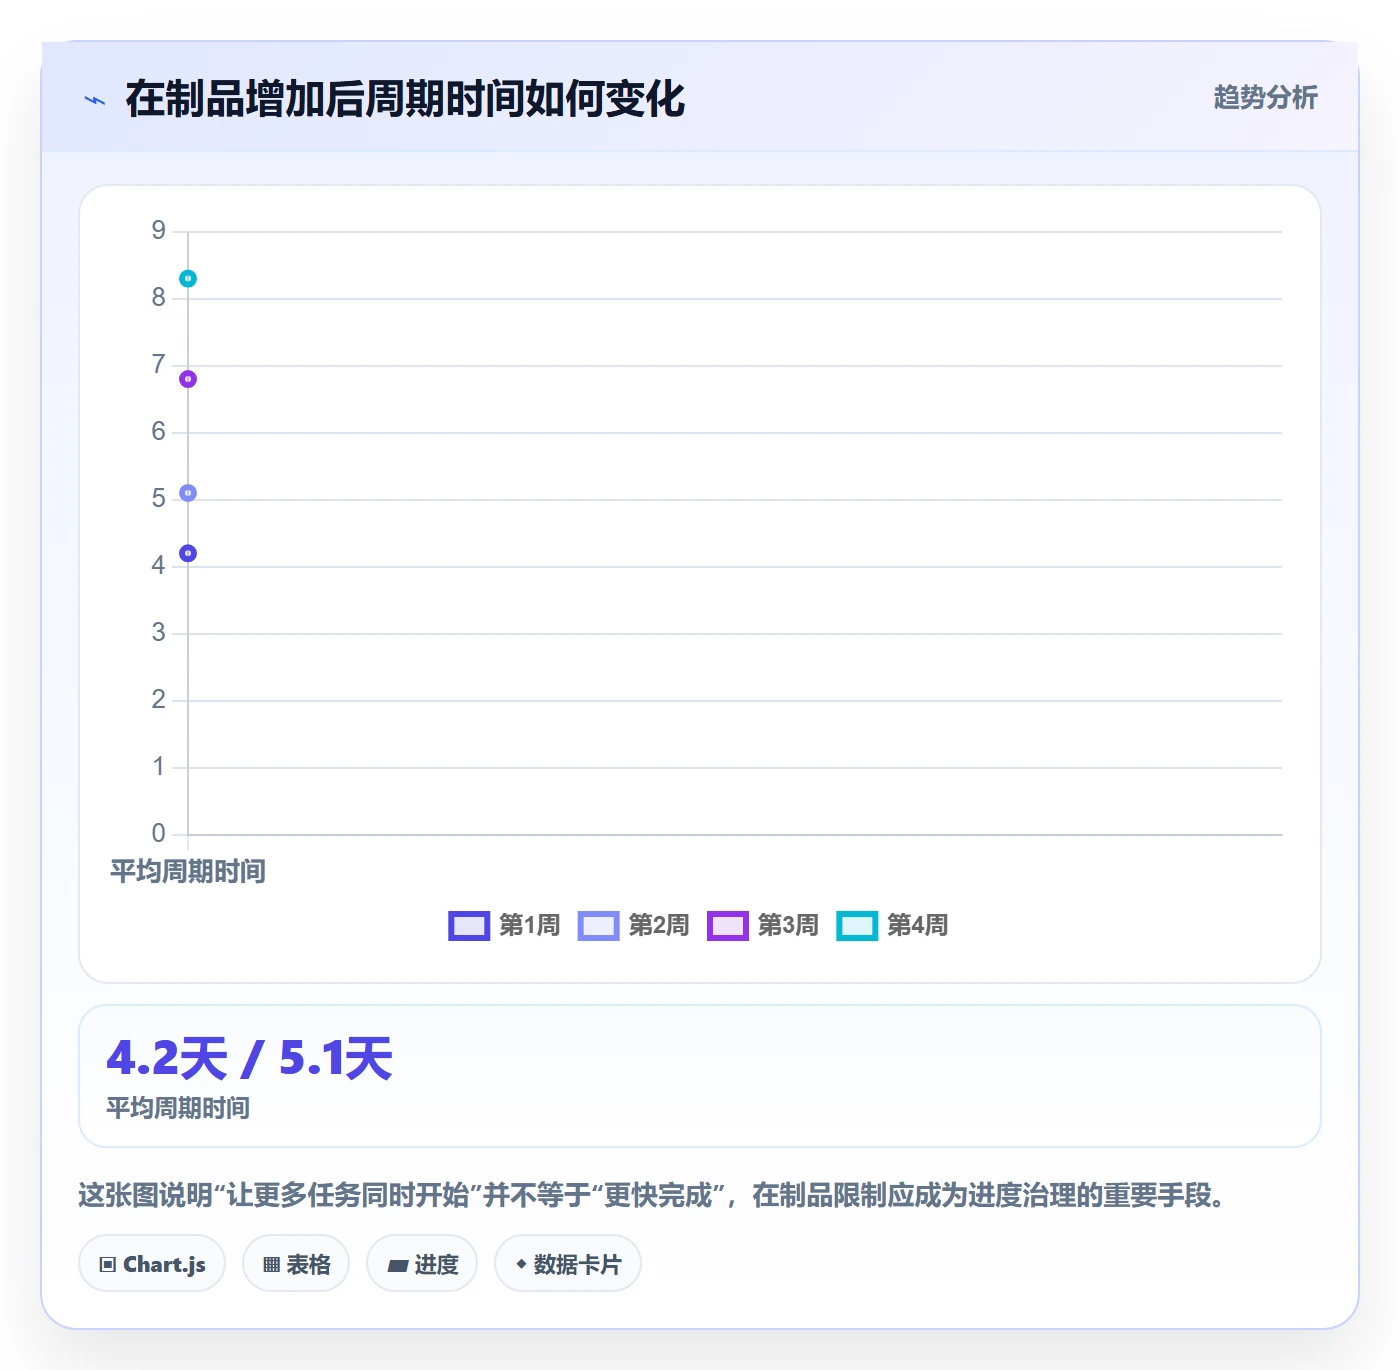Click the y-axis tick label 9
This screenshot has width=1400, height=1370.
coord(158,231)
